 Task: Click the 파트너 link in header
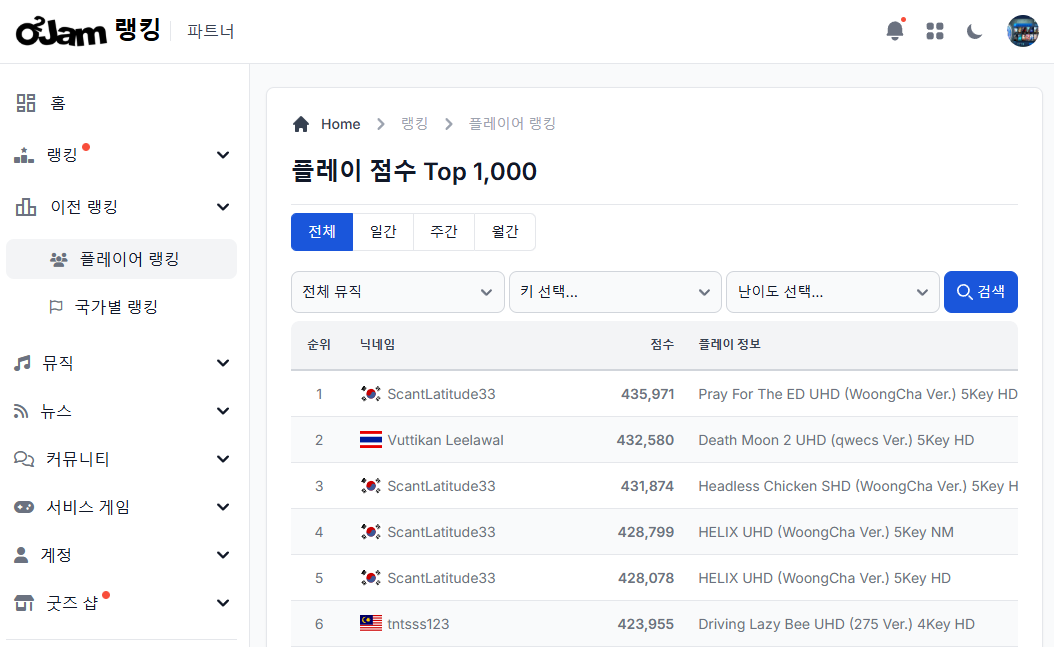tap(211, 31)
